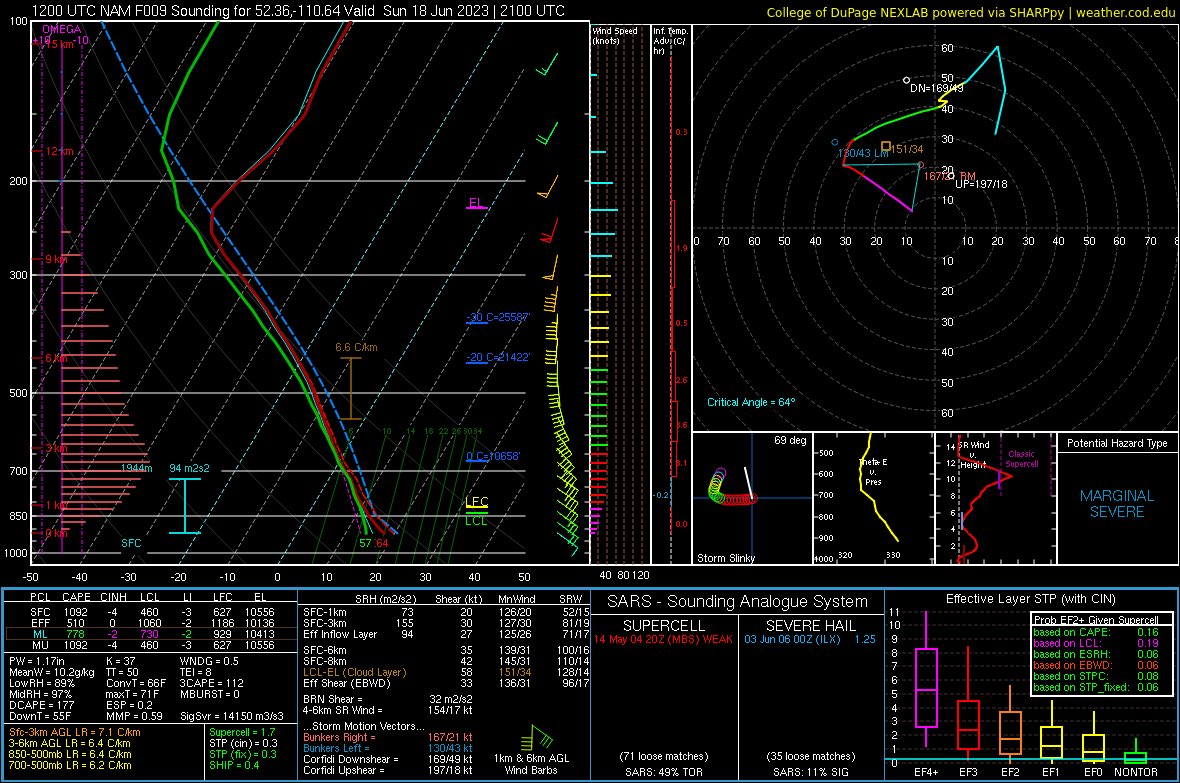Click the 'based on CAPE: 0.16' legend entry
The image size is (1180, 783).
click(1096, 632)
